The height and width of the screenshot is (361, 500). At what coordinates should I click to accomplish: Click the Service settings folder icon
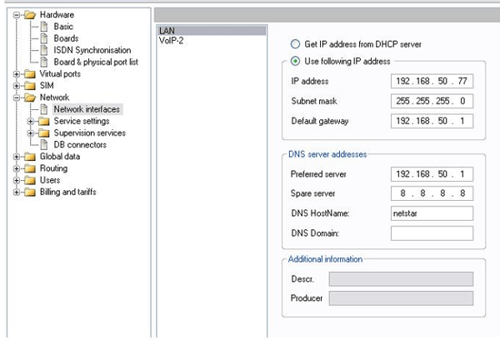(44, 121)
